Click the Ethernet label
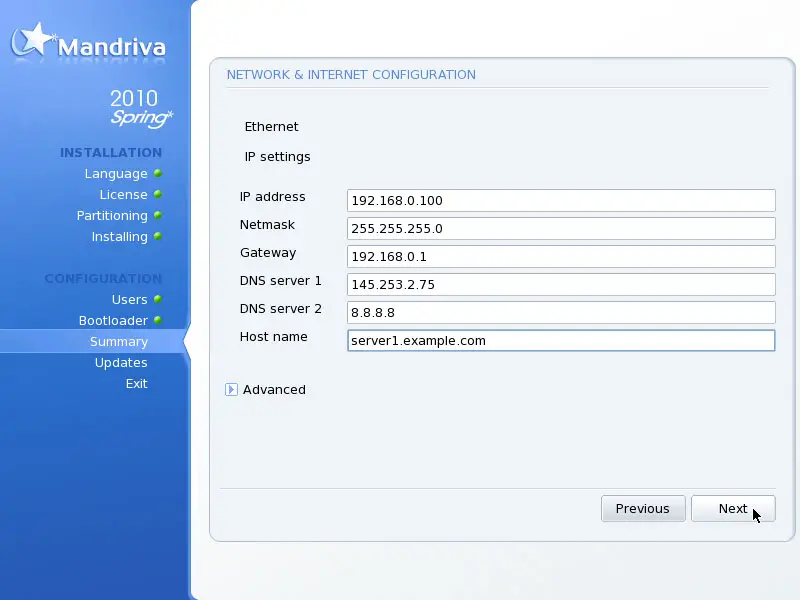The width and height of the screenshot is (800, 600). (271, 127)
